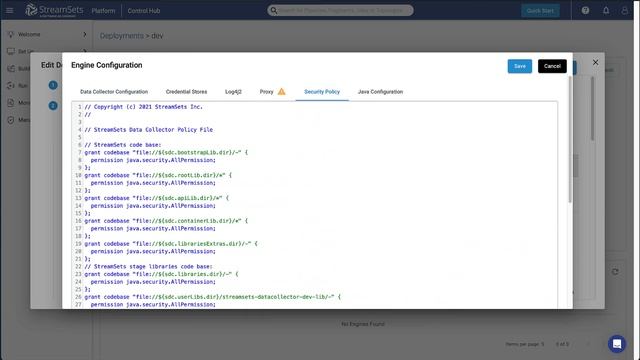Click the containerLib.dir grant codebase line
The height and width of the screenshot is (360, 640).
[x=166, y=221]
